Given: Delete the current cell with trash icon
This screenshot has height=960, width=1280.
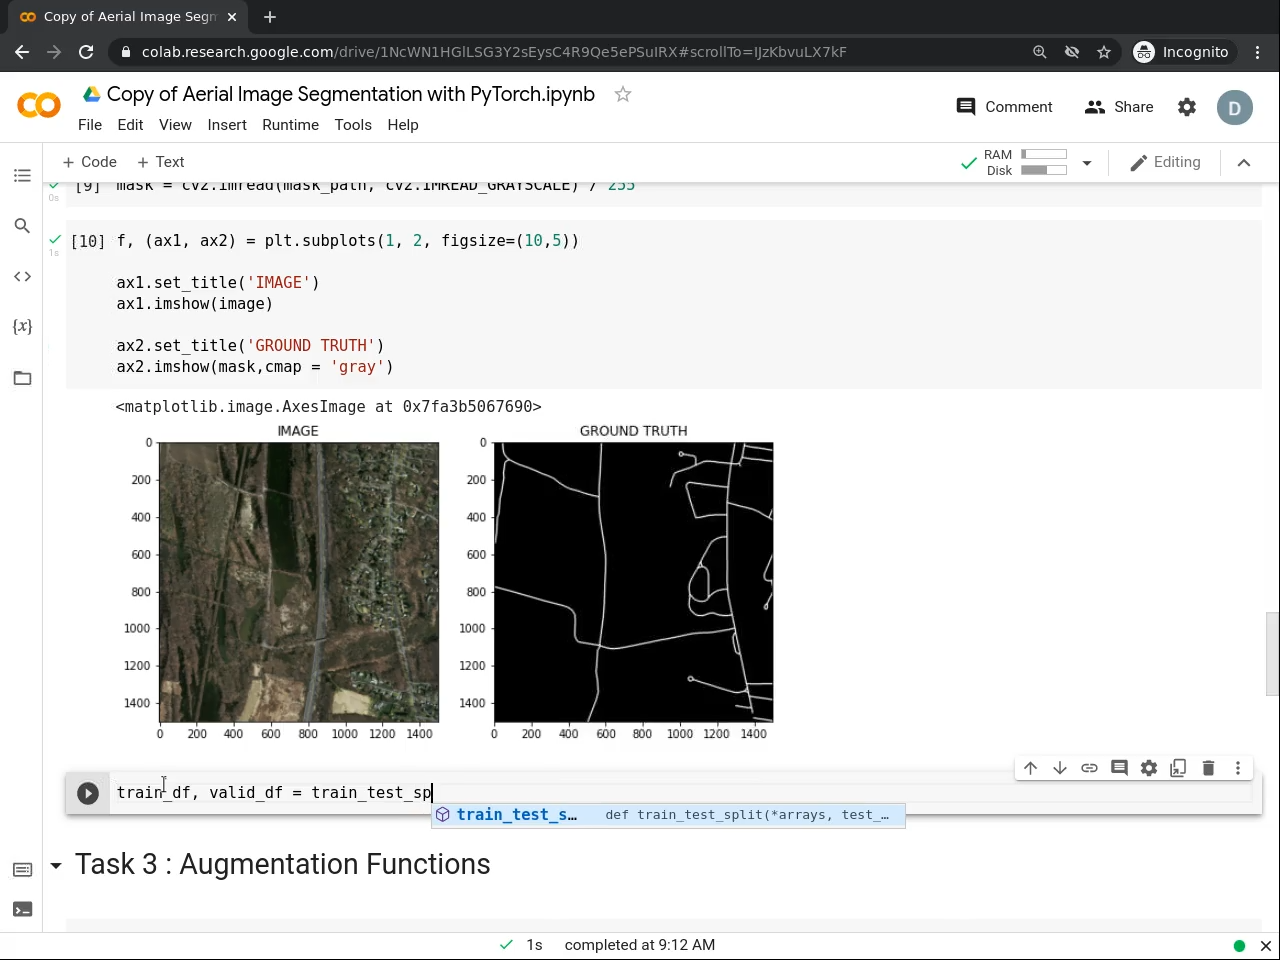Looking at the screenshot, I should click(x=1208, y=768).
